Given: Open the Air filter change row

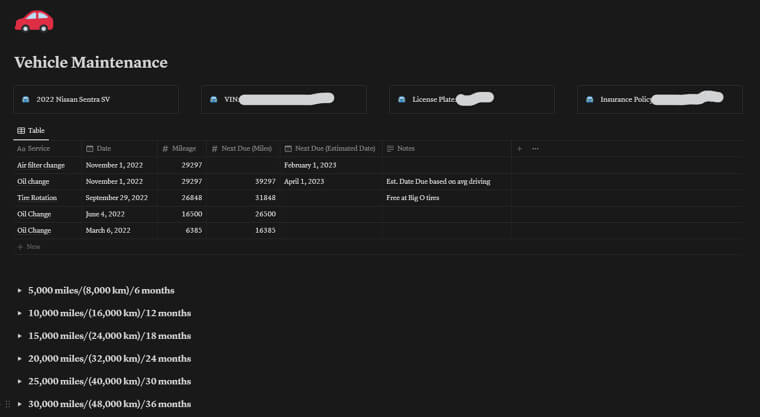Looking at the screenshot, I should [41, 165].
